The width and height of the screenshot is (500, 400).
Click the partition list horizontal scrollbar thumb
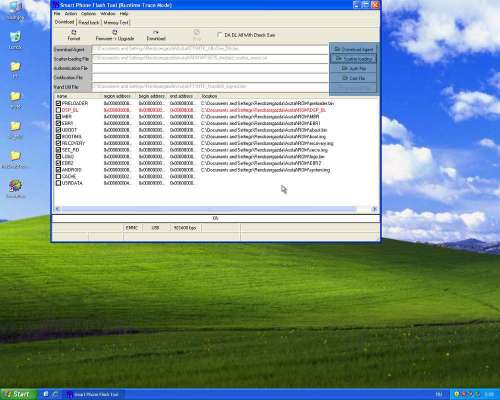point(209,209)
